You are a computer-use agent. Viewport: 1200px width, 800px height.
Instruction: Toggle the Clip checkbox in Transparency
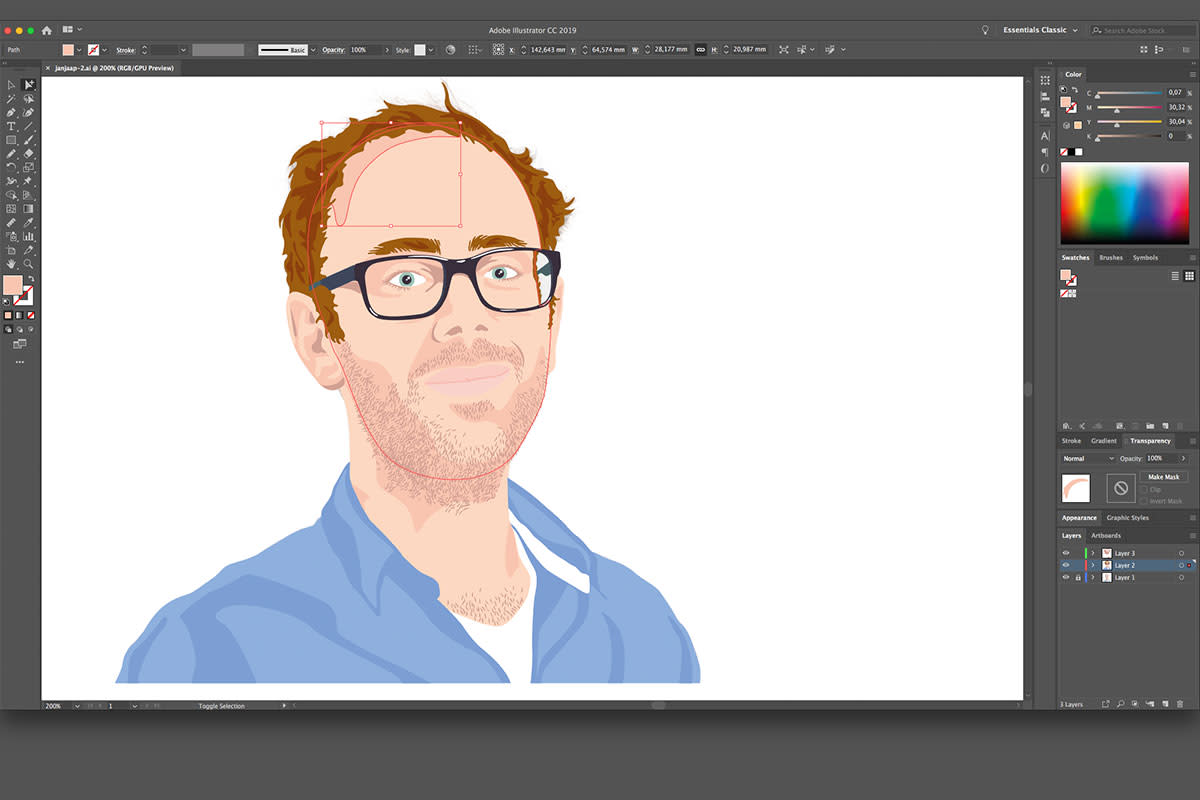(x=1145, y=490)
